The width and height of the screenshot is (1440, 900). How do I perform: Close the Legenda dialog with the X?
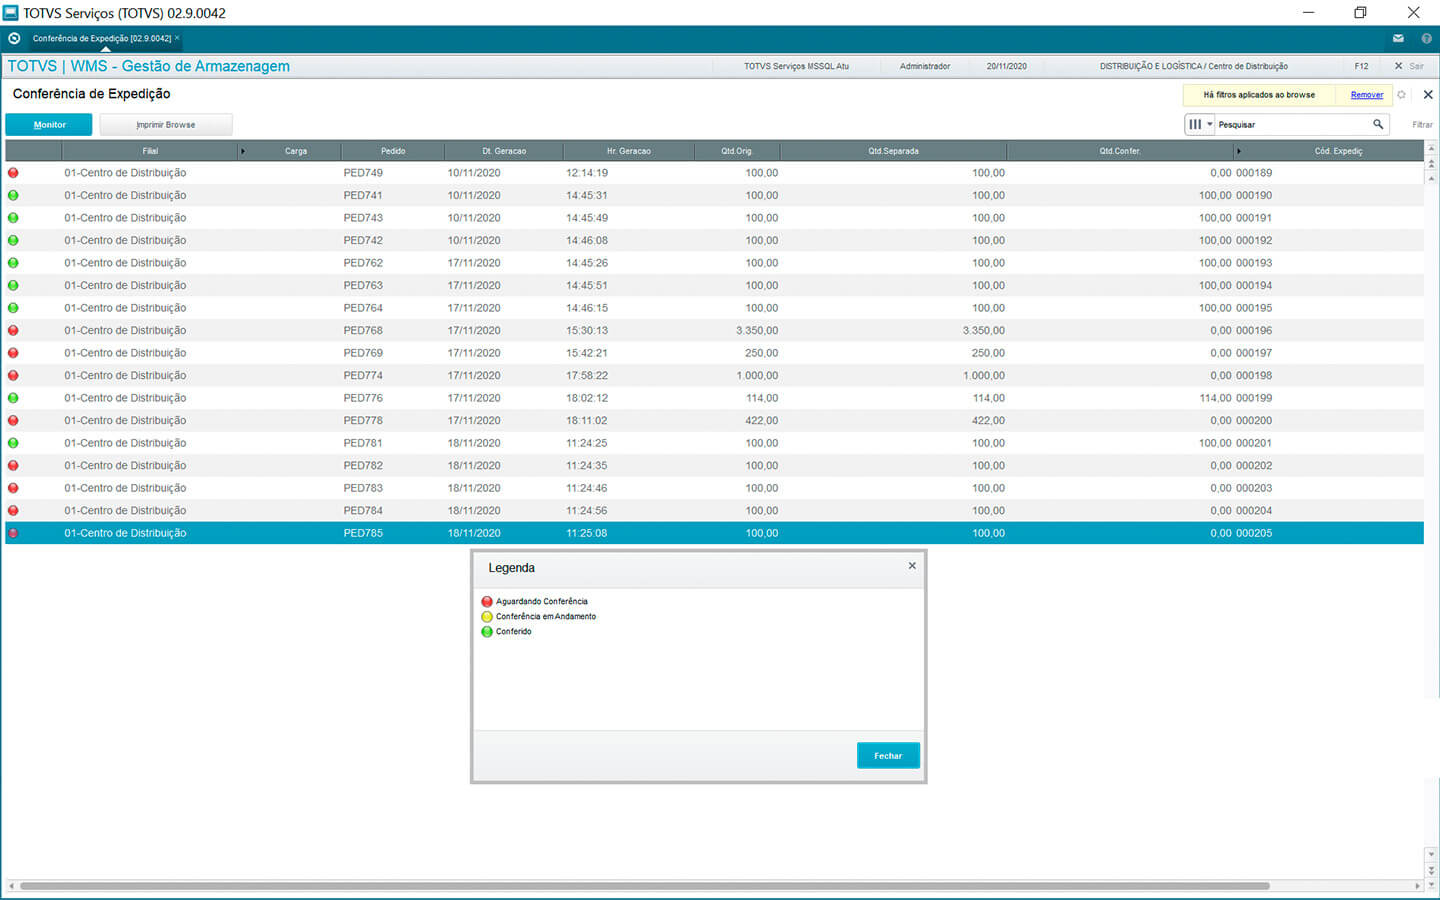coord(912,566)
